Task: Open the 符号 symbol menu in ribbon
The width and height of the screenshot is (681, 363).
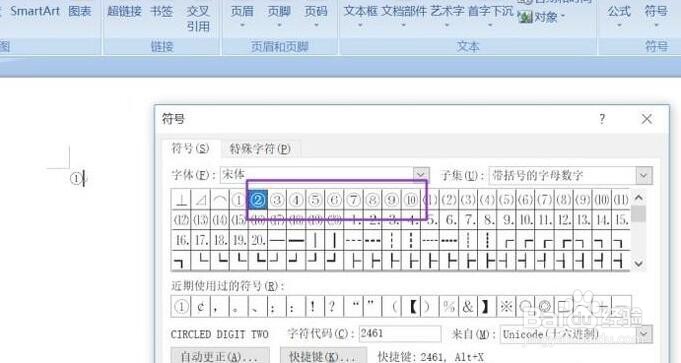Action: [656, 16]
